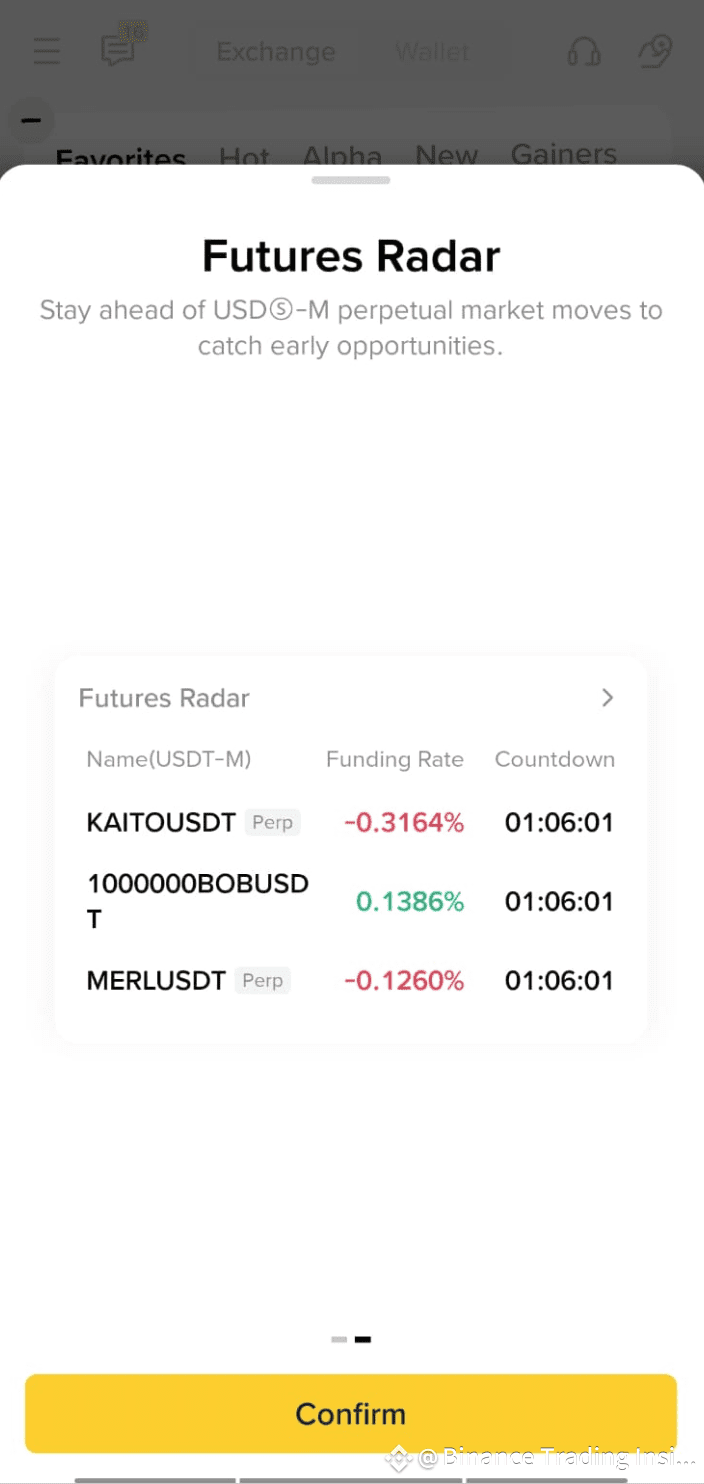704x1484 pixels.
Task: Tap the Perp badge next to MERLUSDT
Action: pos(262,981)
